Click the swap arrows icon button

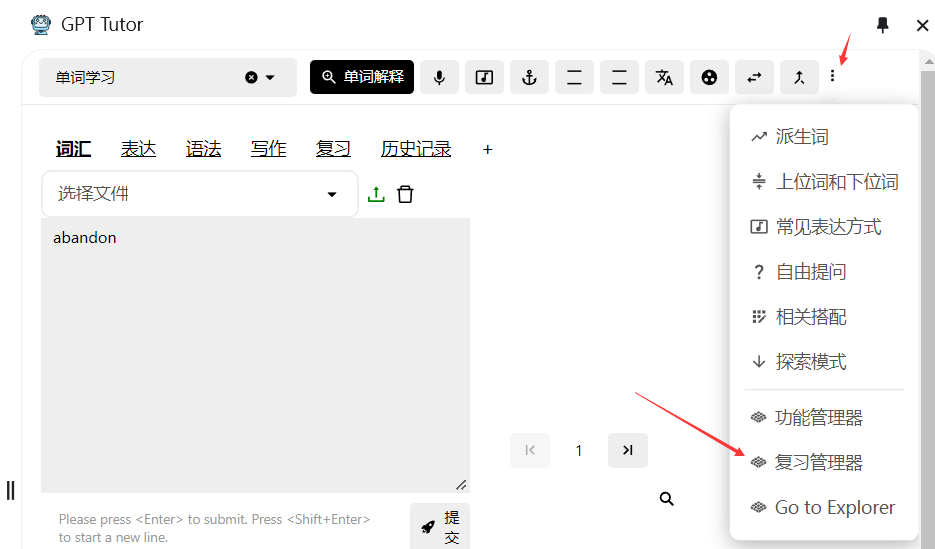click(754, 77)
